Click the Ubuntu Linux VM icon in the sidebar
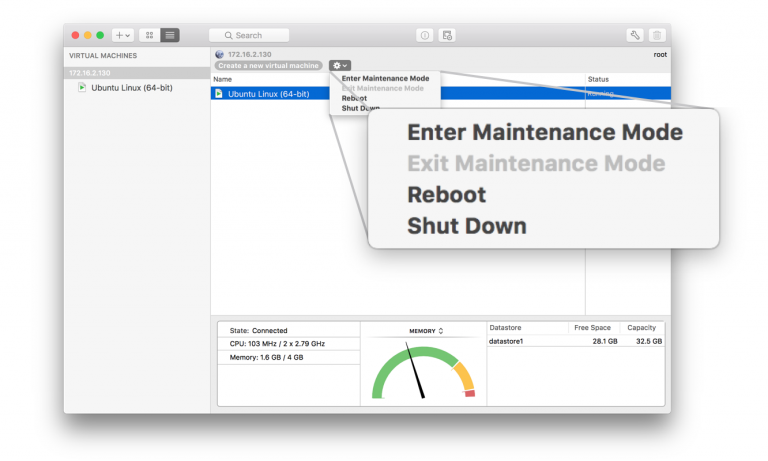 coord(82,88)
